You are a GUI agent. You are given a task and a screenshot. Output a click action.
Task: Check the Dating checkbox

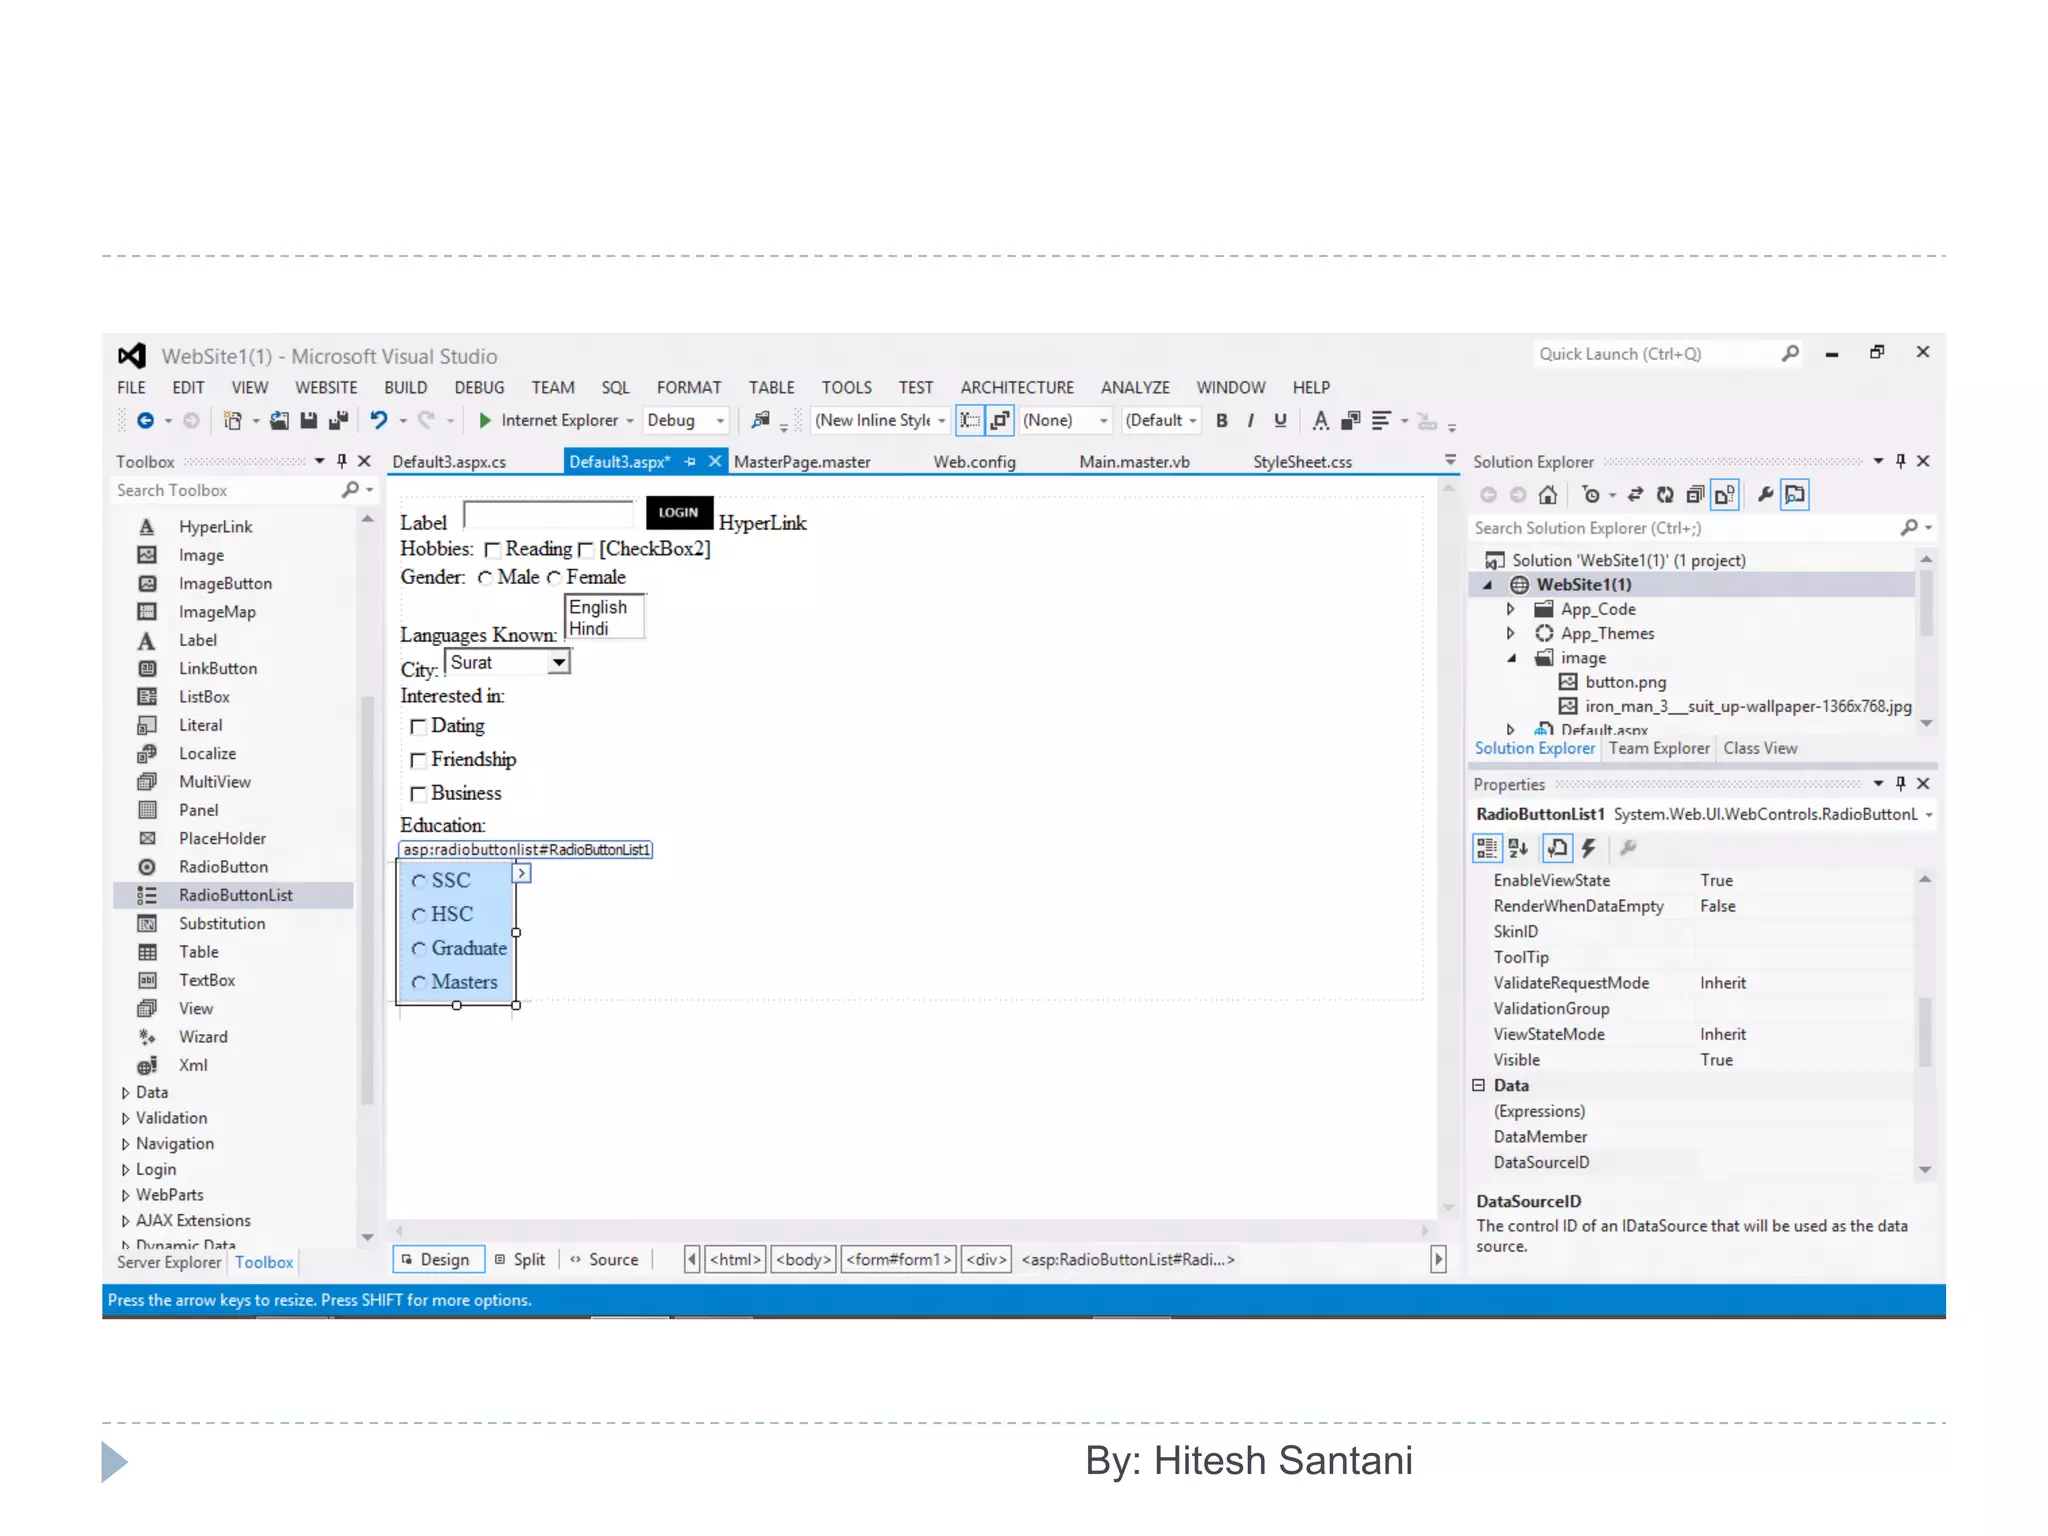click(x=419, y=727)
